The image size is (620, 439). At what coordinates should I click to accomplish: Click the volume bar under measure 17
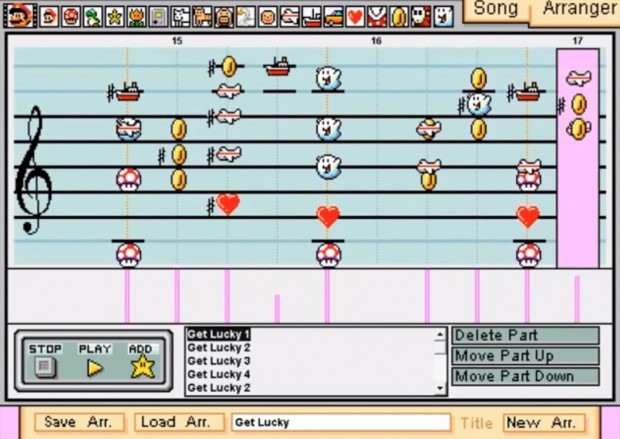577,299
